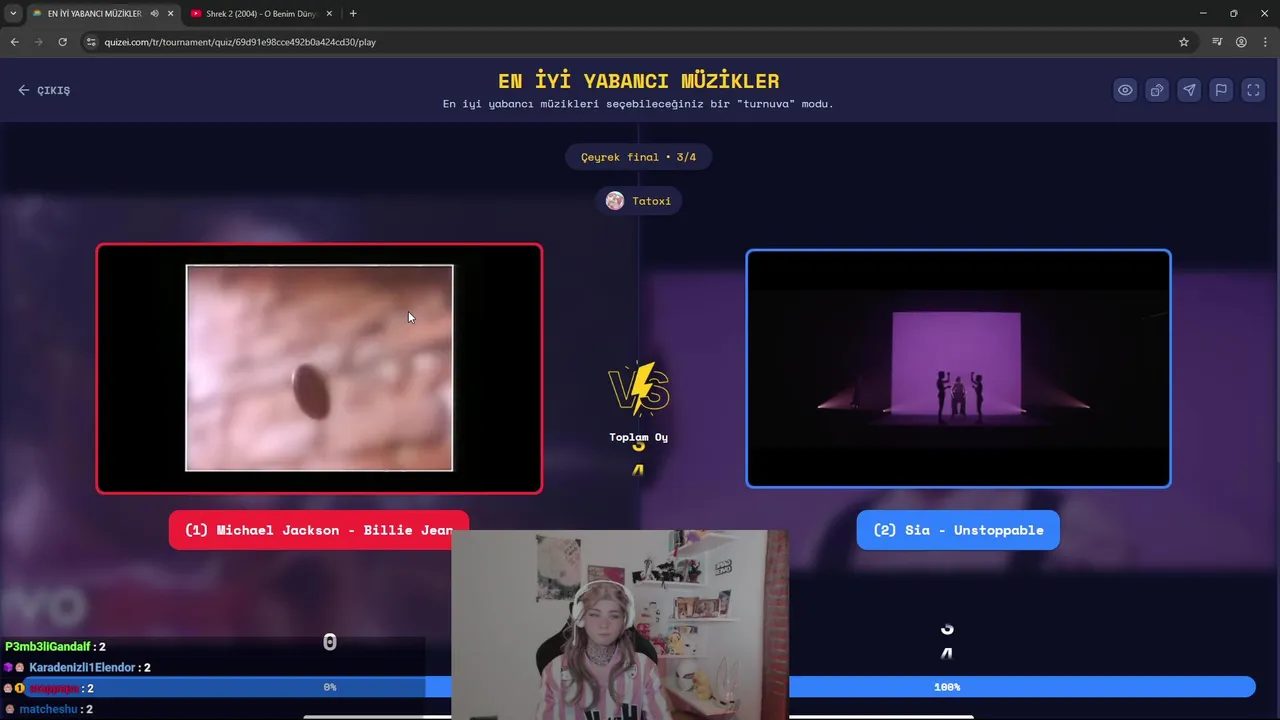Screen dimensions: 1280x720
Task: Click the paper plane share icon
Action: coord(1189,90)
